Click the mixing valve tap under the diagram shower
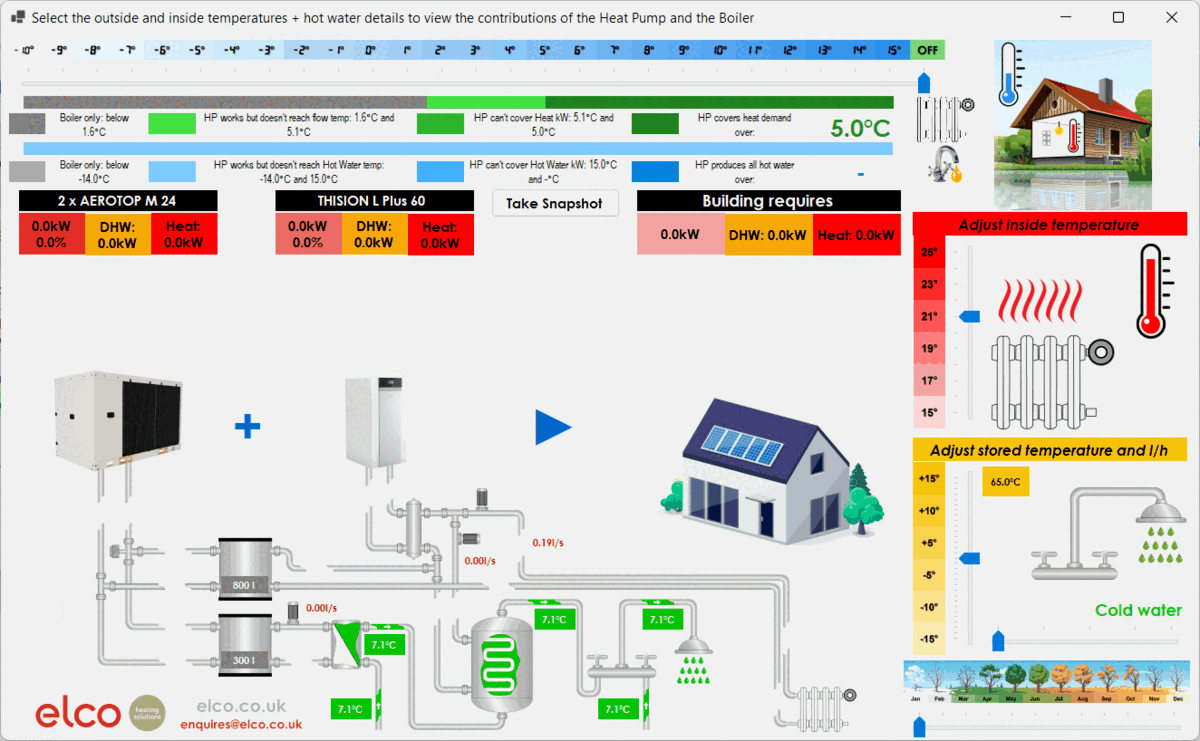1200x741 pixels. pos(620,666)
